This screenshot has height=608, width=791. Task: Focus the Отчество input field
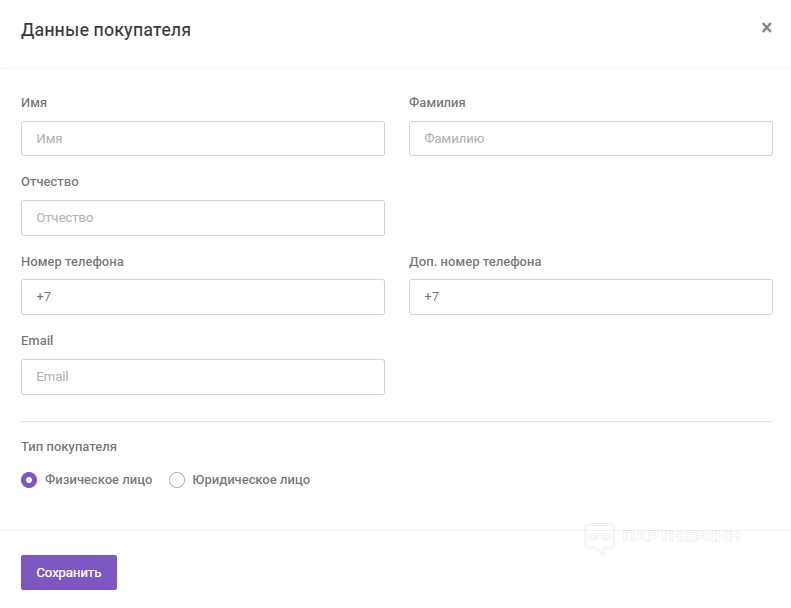[x=203, y=218]
